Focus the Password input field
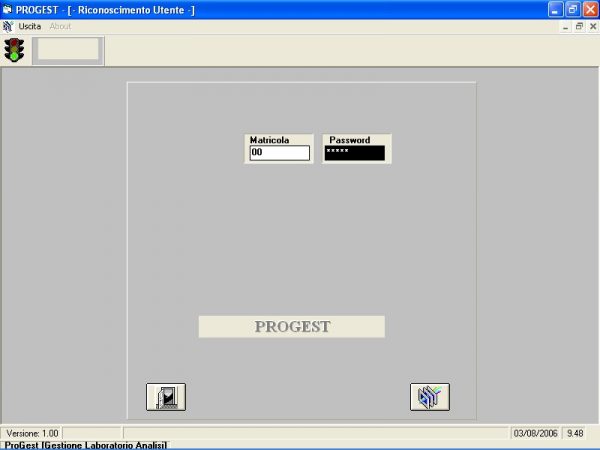Image resolution: width=600 pixels, height=450 pixels. coord(355,153)
